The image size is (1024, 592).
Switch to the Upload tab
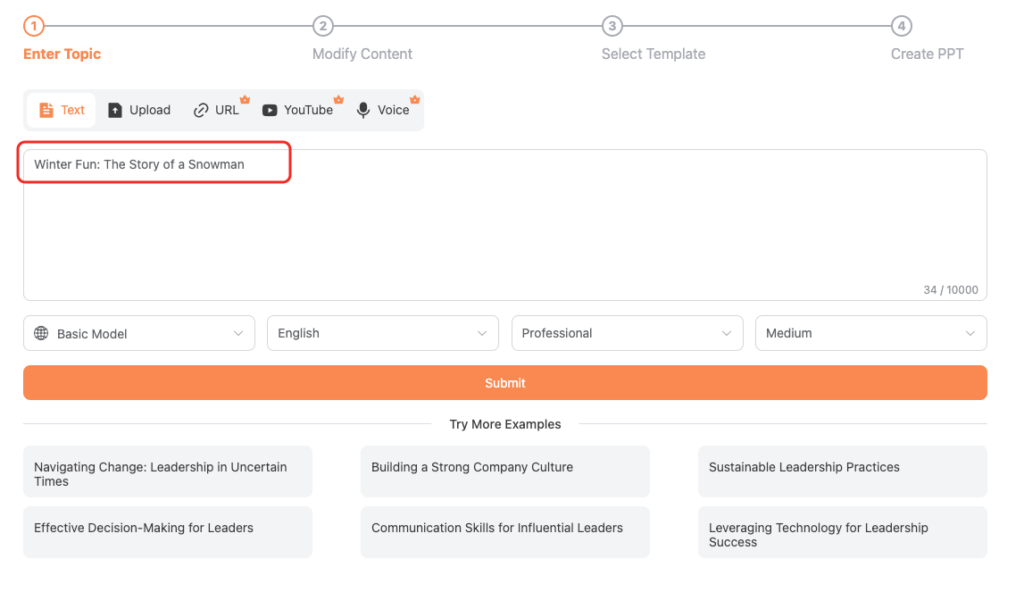click(x=139, y=110)
